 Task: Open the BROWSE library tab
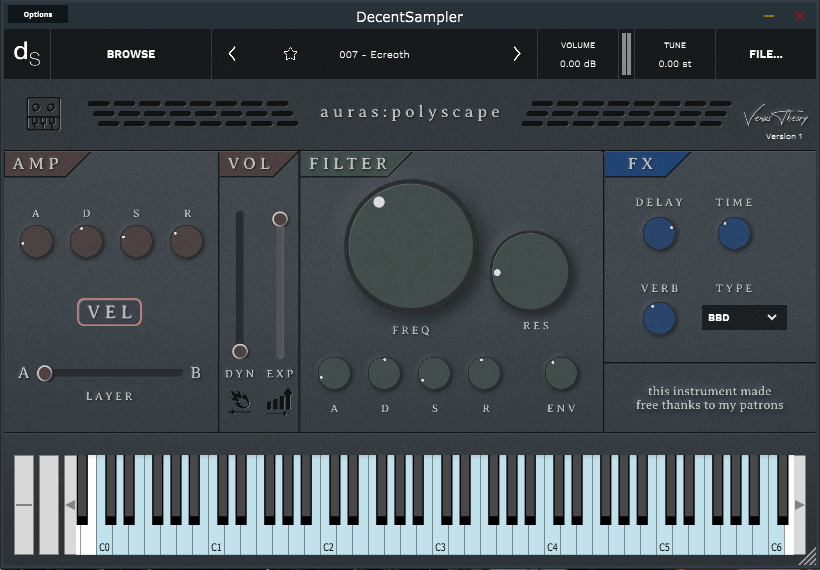[x=131, y=54]
